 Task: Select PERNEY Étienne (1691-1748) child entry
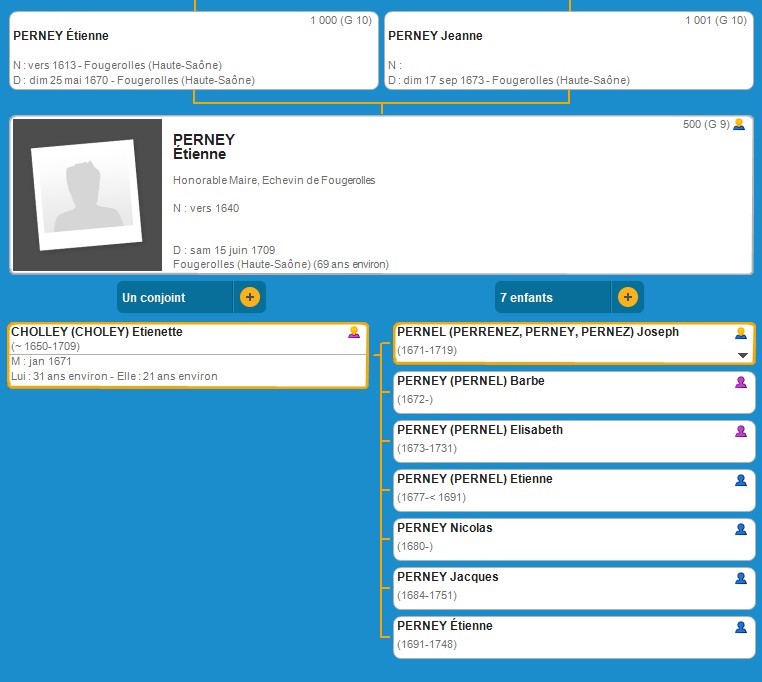pos(445,626)
